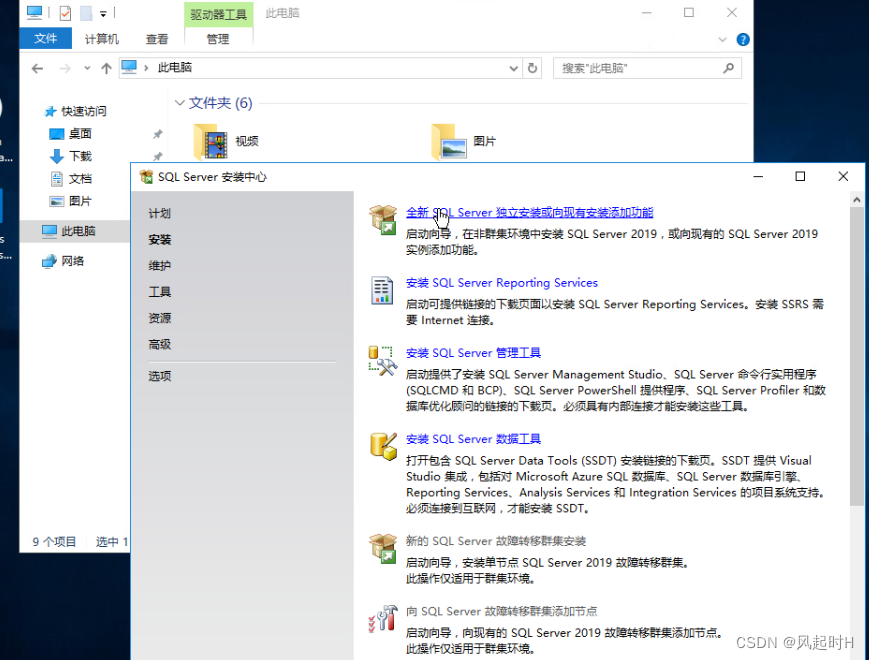The image size is (869, 660).
Task: Open the 文件 menu in Explorer
Action: [x=45, y=38]
